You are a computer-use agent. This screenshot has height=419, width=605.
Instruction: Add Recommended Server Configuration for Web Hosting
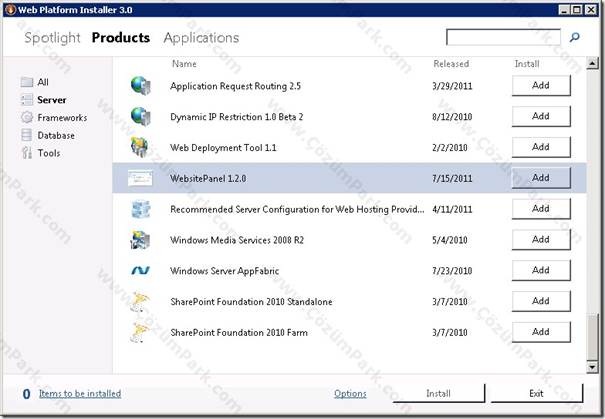541,209
